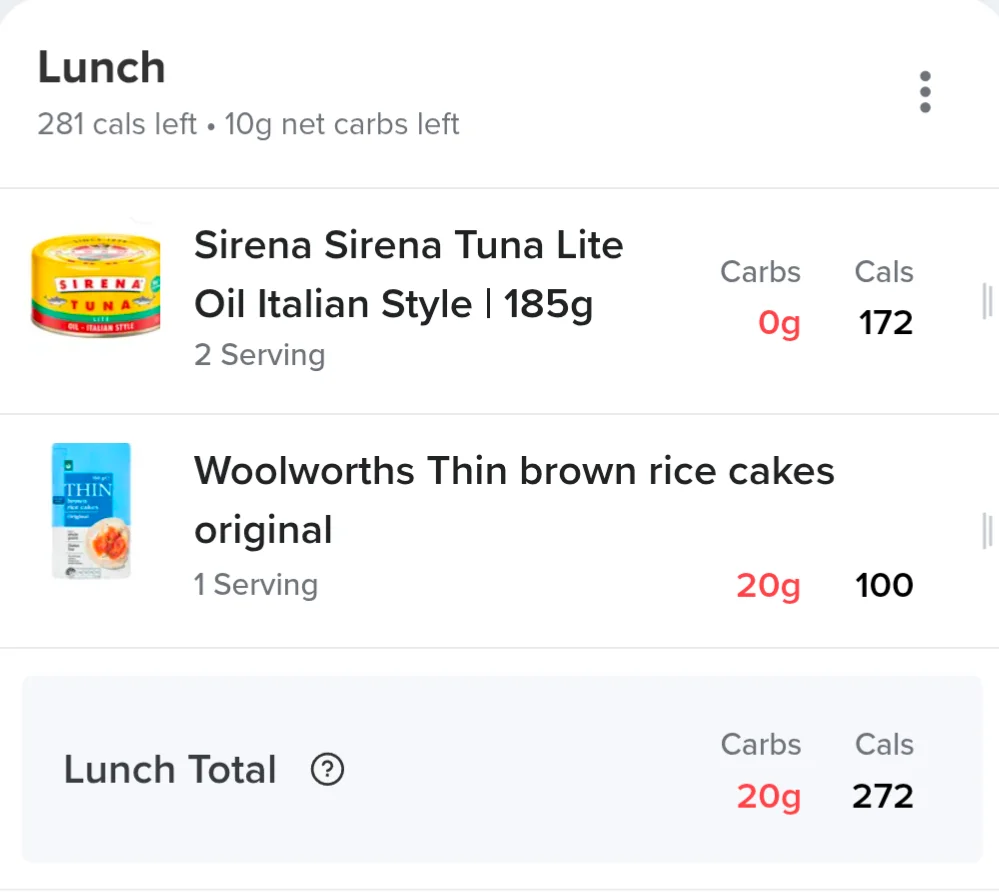Click the Lunch Total help question icon
This screenshot has width=999, height=894.
coord(327,769)
